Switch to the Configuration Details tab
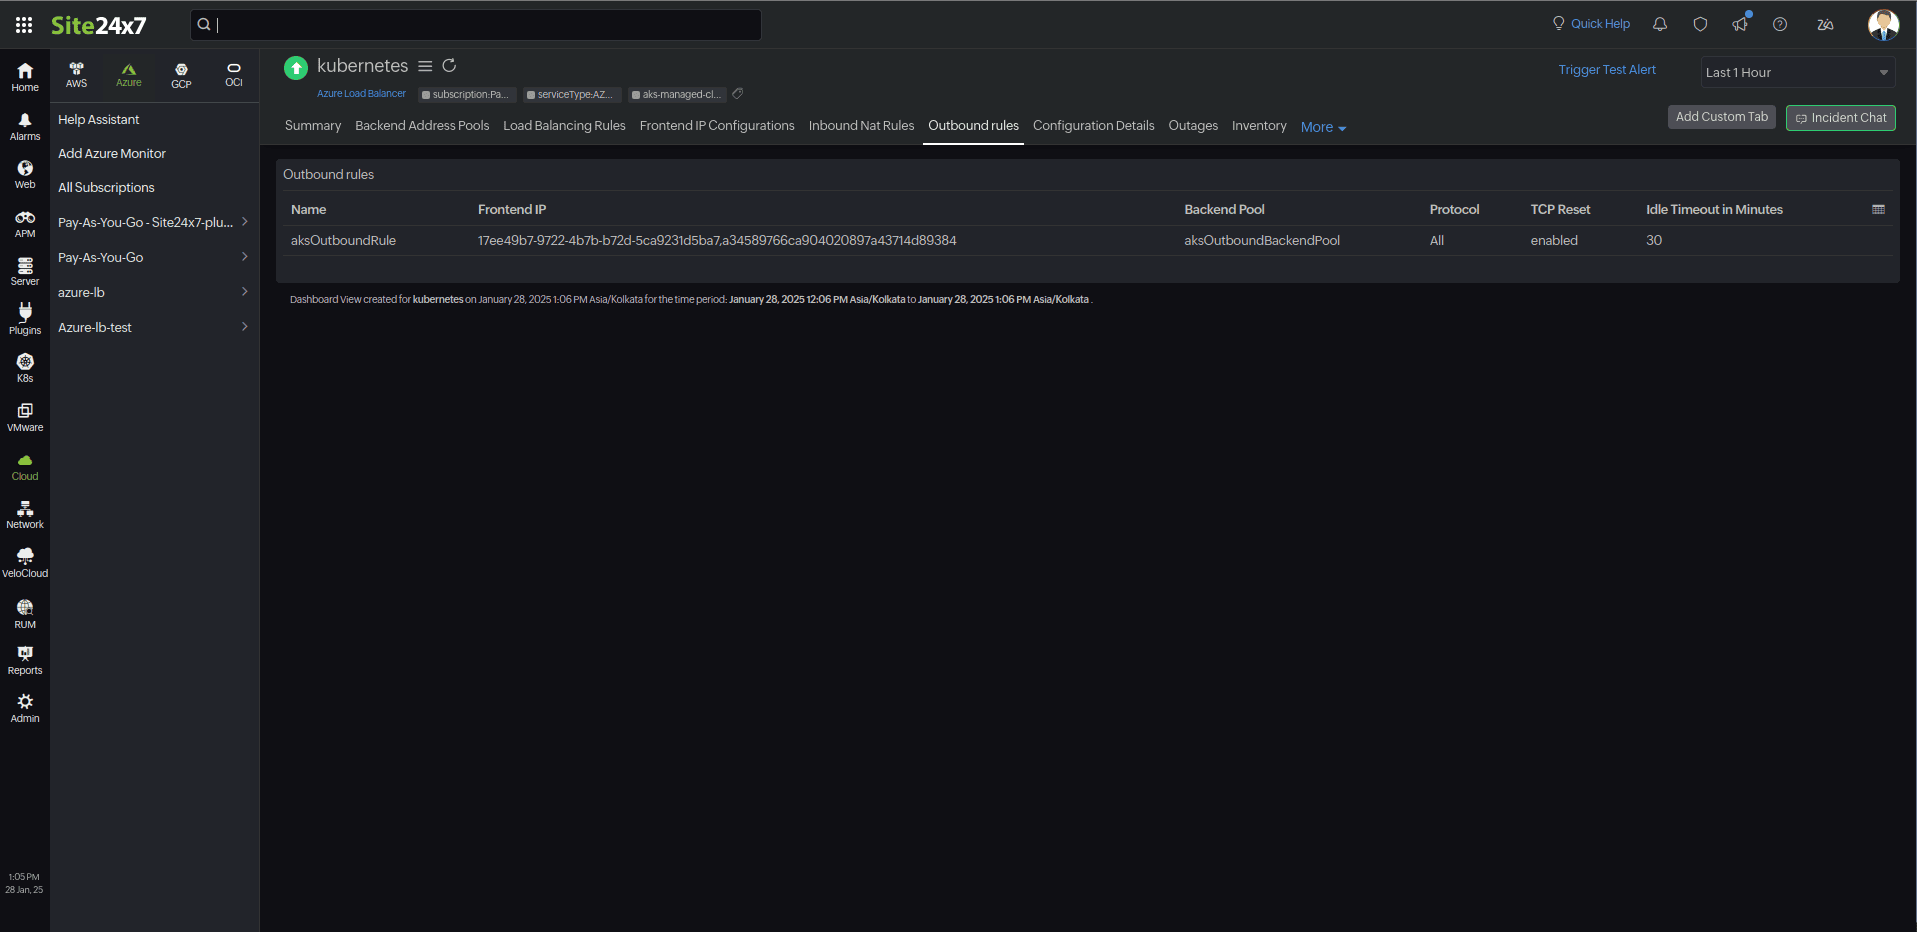1917x932 pixels. 1093,126
